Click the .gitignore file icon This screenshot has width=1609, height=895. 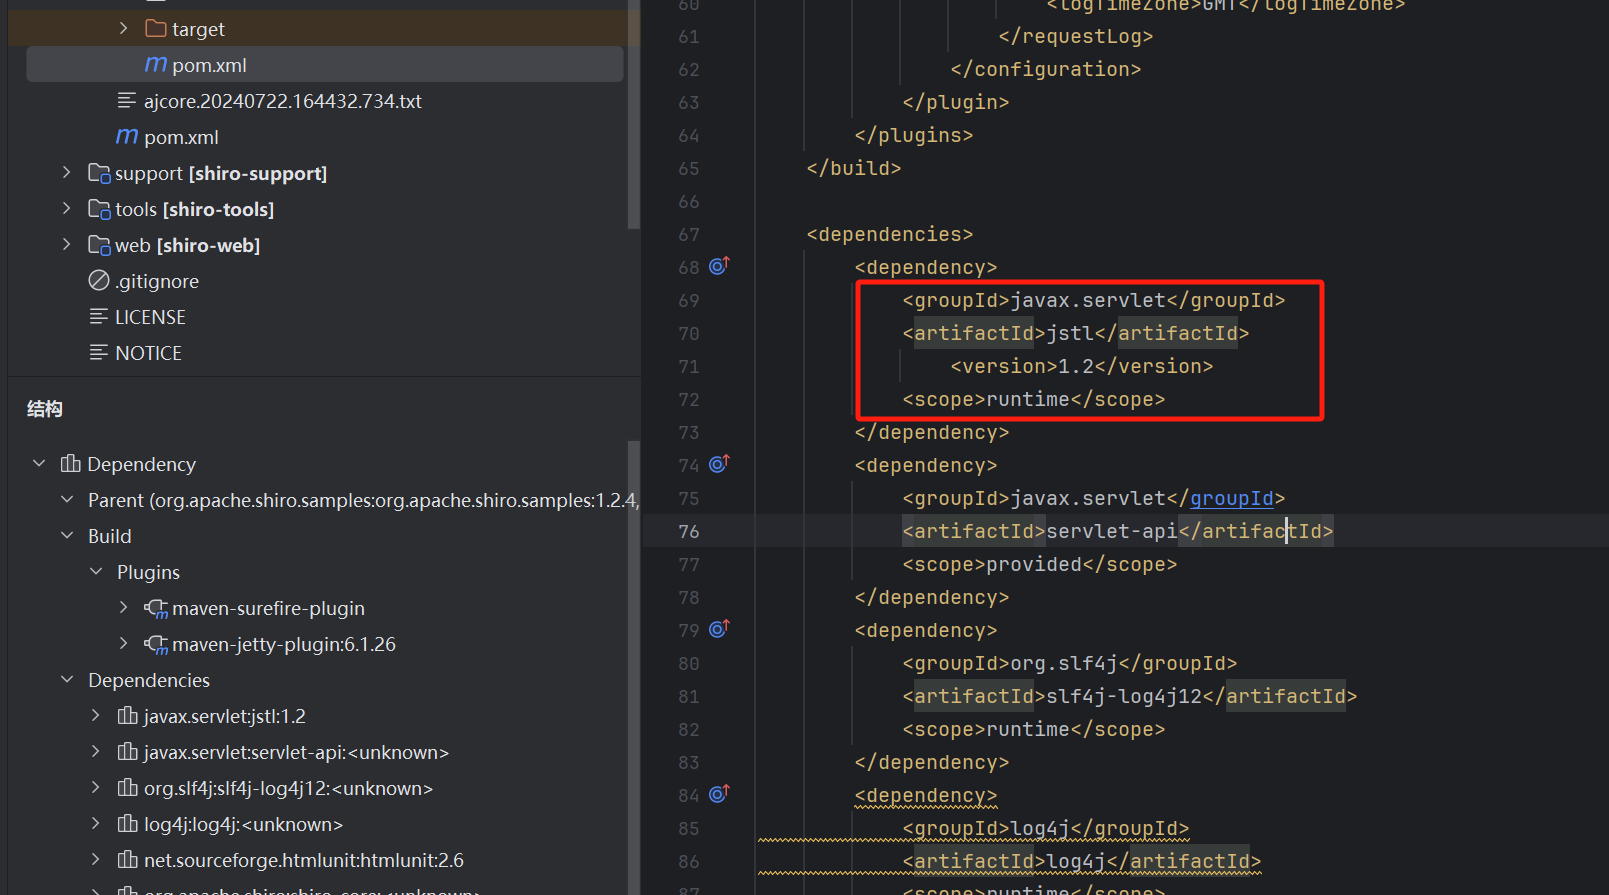[99, 281]
